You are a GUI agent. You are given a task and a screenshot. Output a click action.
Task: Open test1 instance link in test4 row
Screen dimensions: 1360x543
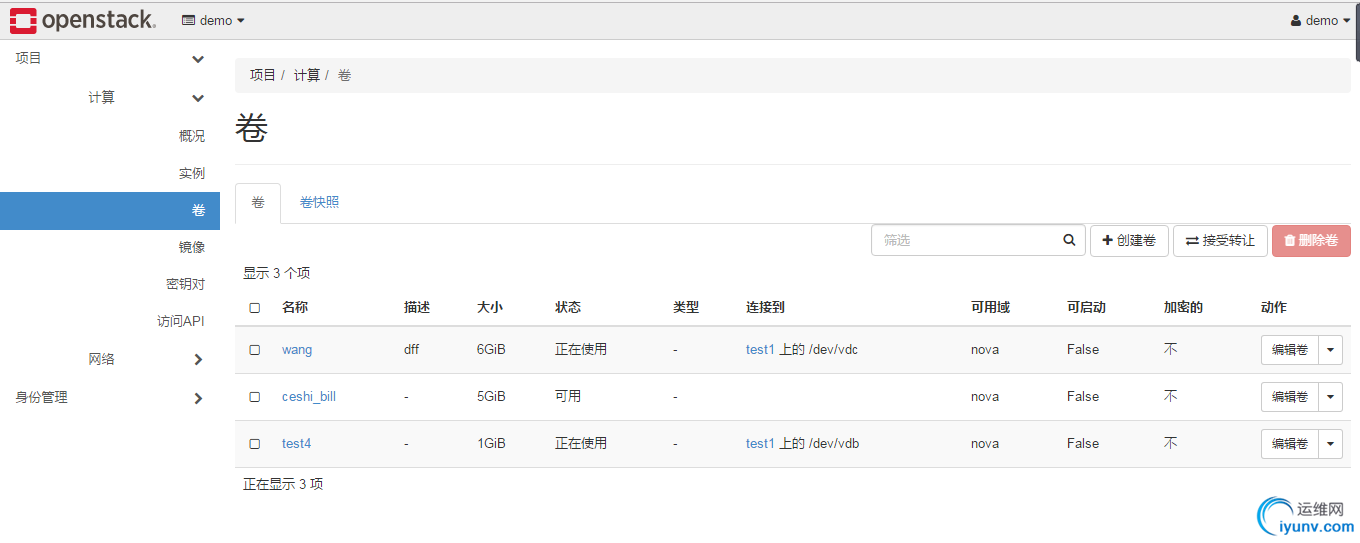tap(760, 444)
